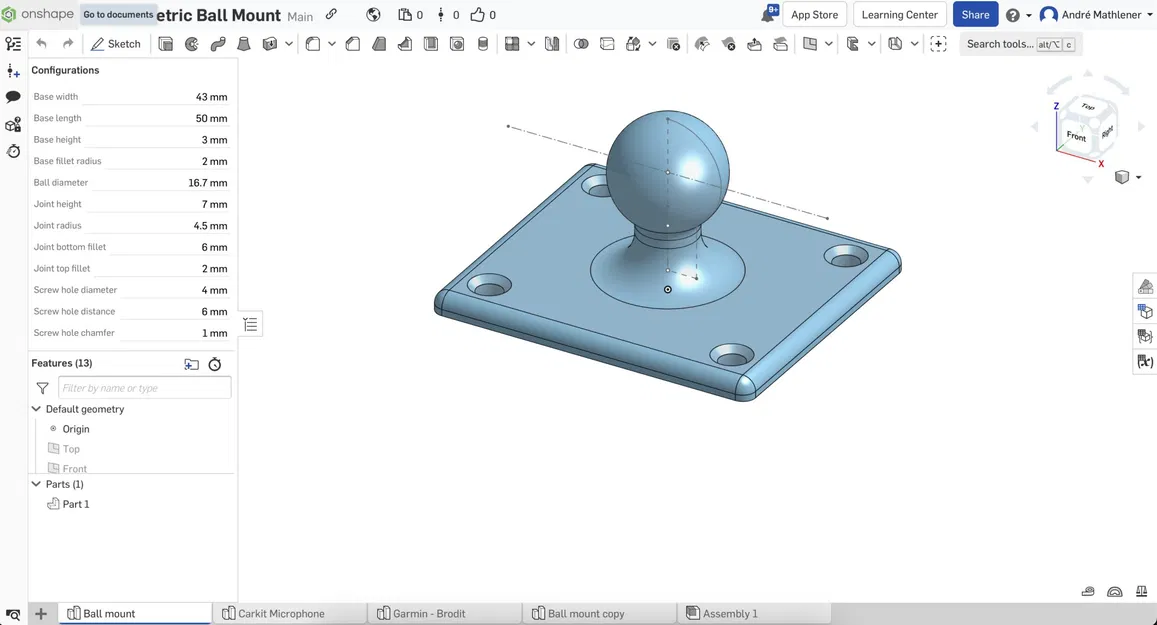Select the Extrude tool
This screenshot has width=1157, height=625.
click(x=166, y=44)
